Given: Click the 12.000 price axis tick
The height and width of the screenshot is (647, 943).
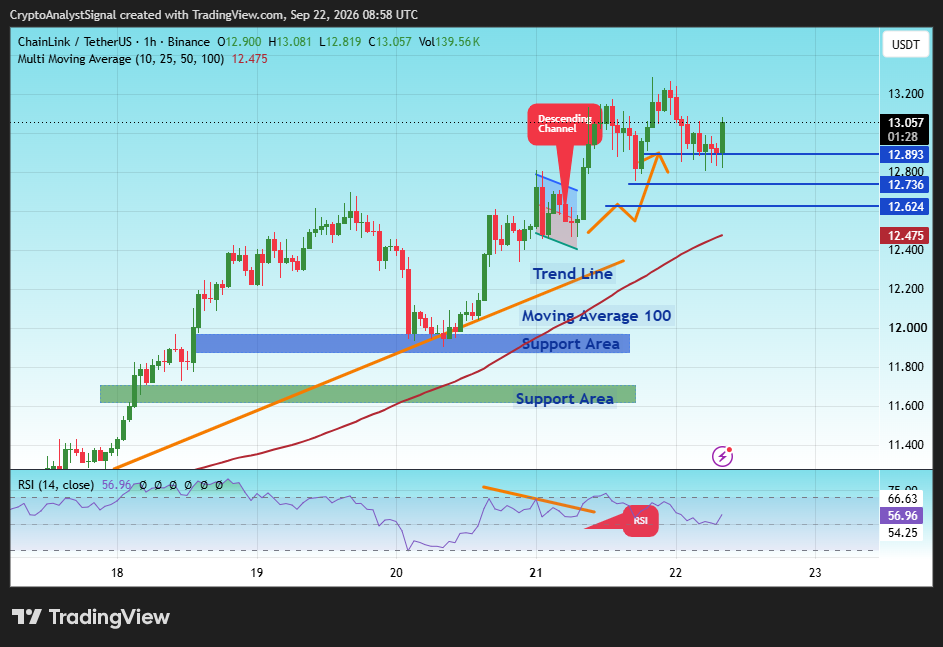Looking at the screenshot, I should [908, 328].
